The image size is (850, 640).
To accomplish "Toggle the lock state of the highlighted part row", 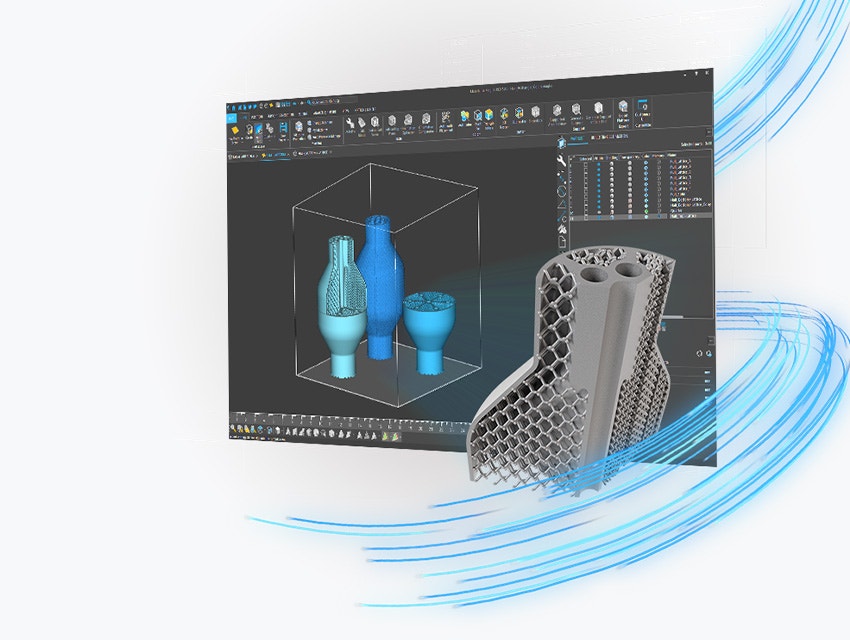I will point(611,216).
